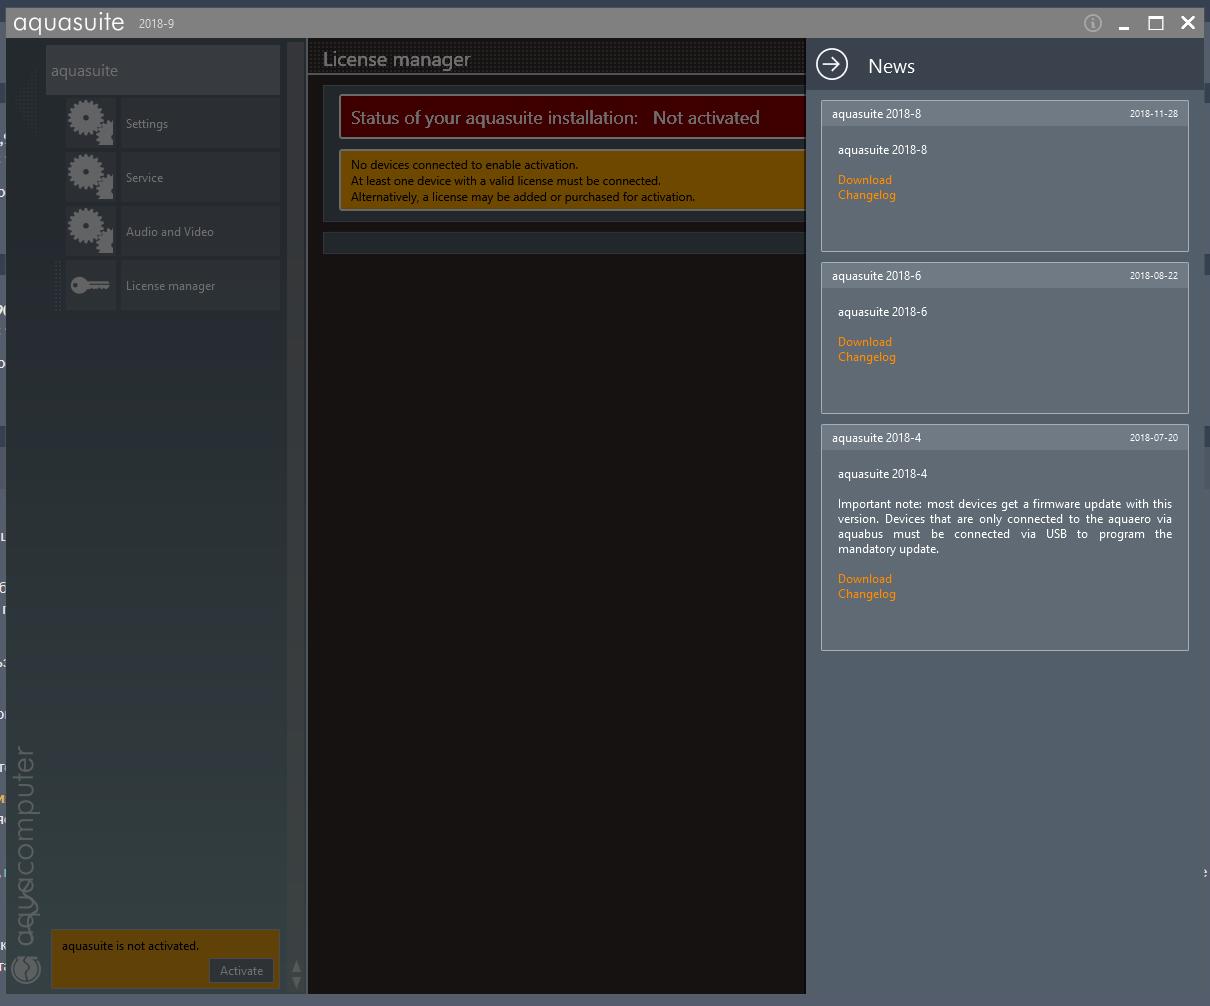Viewport: 1210px width, 1006px height.
Task: Click the Audio and Video gear icon
Action: [x=91, y=231]
